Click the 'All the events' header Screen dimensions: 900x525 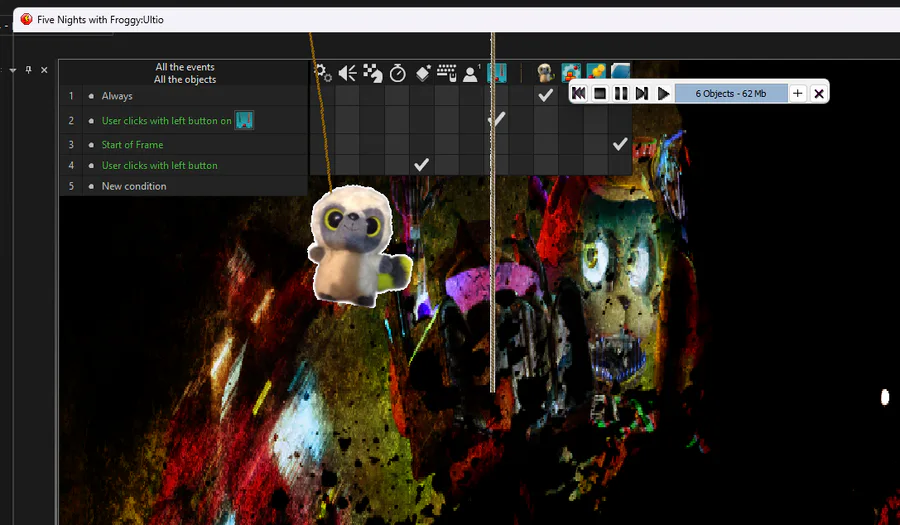coord(185,67)
